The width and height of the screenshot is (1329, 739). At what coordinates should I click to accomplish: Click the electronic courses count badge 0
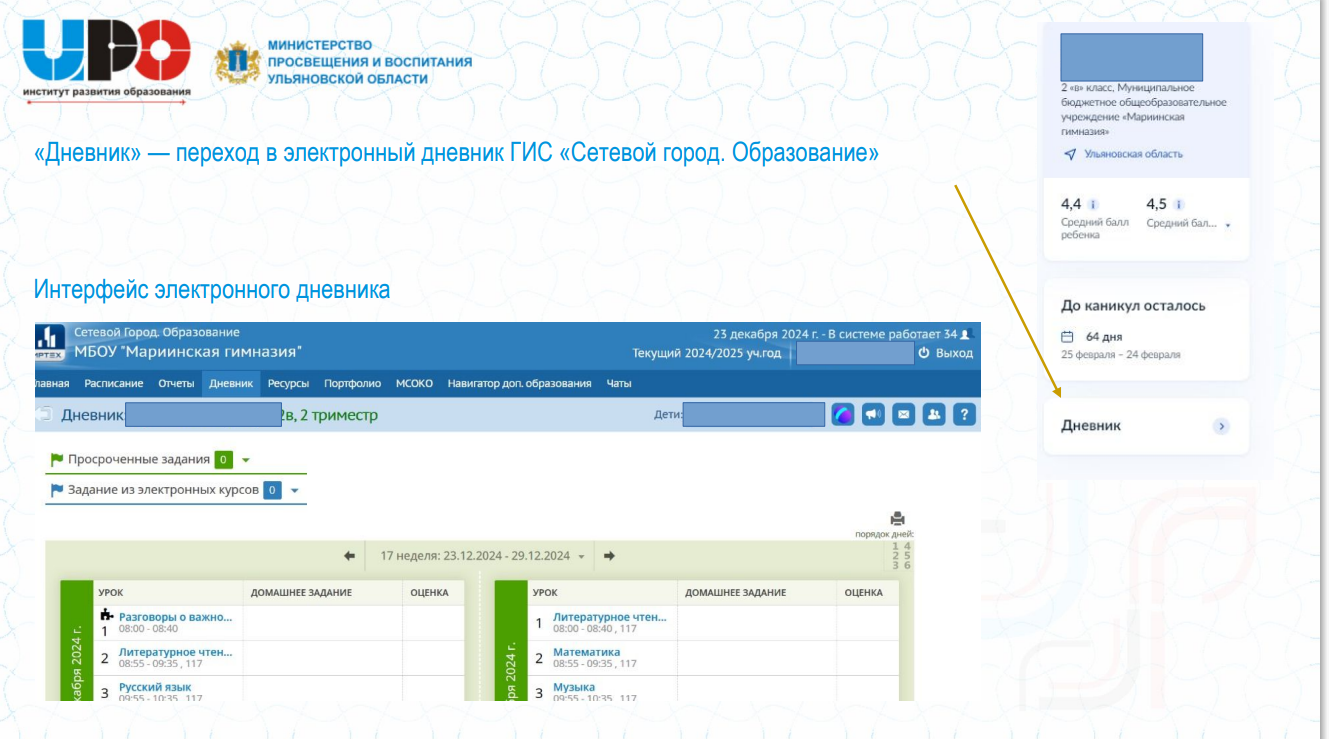pyautogui.click(x=272, y=490)
